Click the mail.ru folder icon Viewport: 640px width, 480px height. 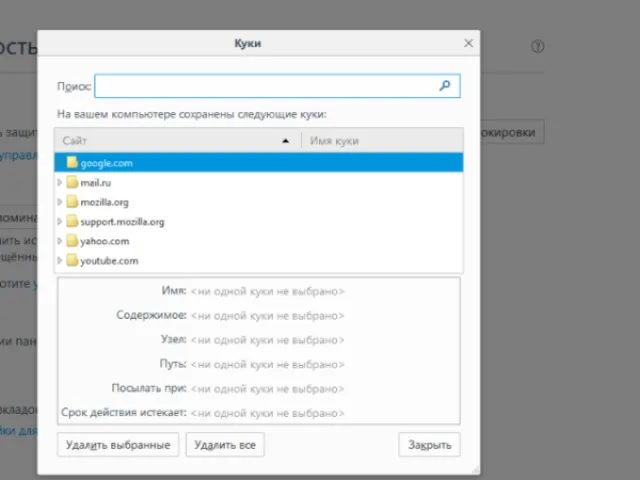(72, 182)
